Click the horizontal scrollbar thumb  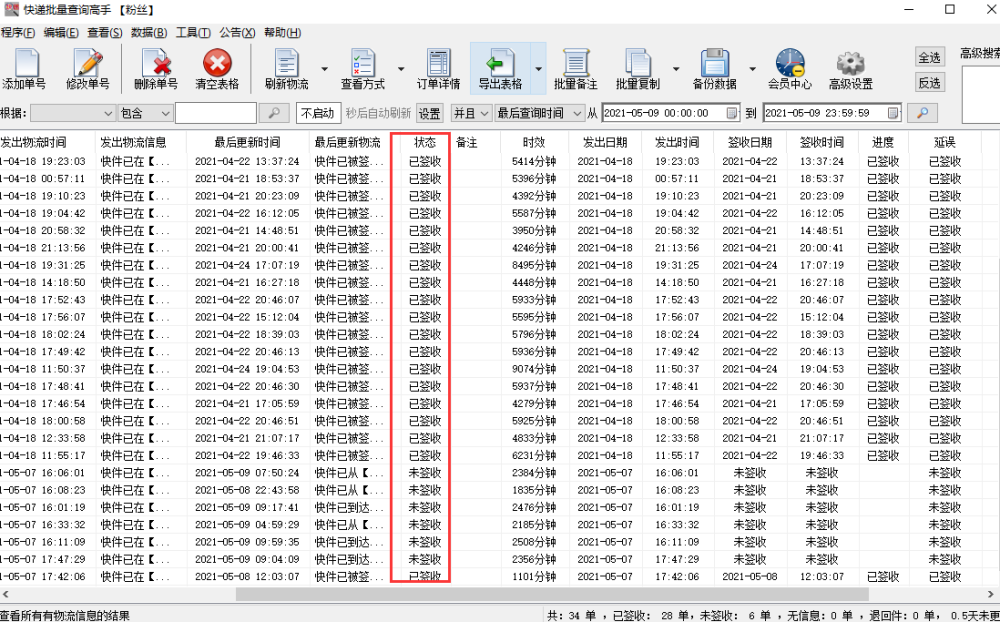coord(552,594)
